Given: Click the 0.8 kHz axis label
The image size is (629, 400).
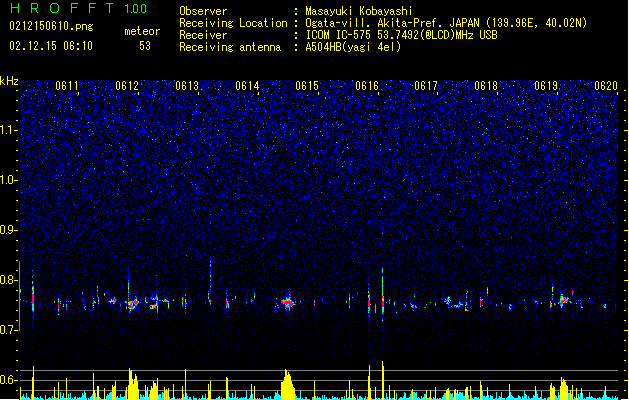Looking at the screenshot, I should point(8,280).
